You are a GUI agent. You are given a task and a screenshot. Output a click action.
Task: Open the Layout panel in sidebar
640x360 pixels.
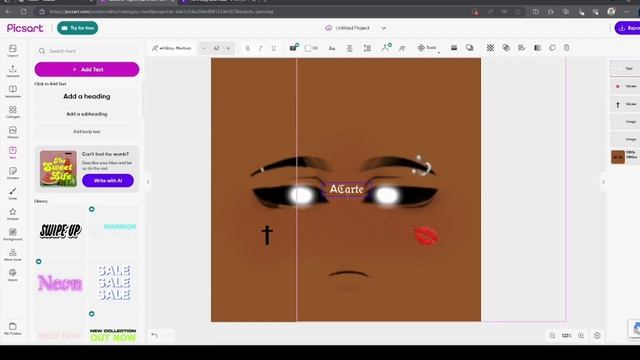click(x=13, y=51)
